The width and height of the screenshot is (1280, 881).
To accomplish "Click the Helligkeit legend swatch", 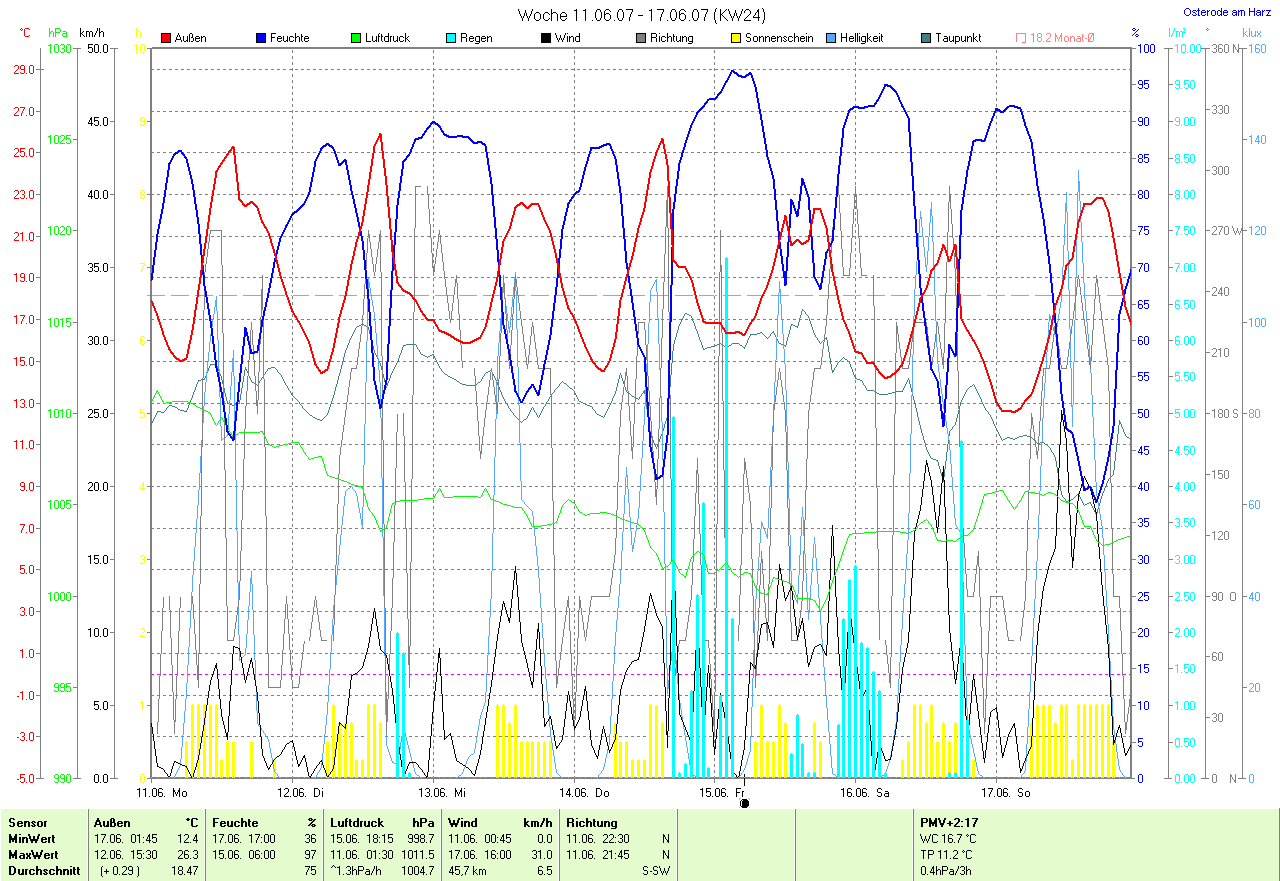I will point(831,38).
